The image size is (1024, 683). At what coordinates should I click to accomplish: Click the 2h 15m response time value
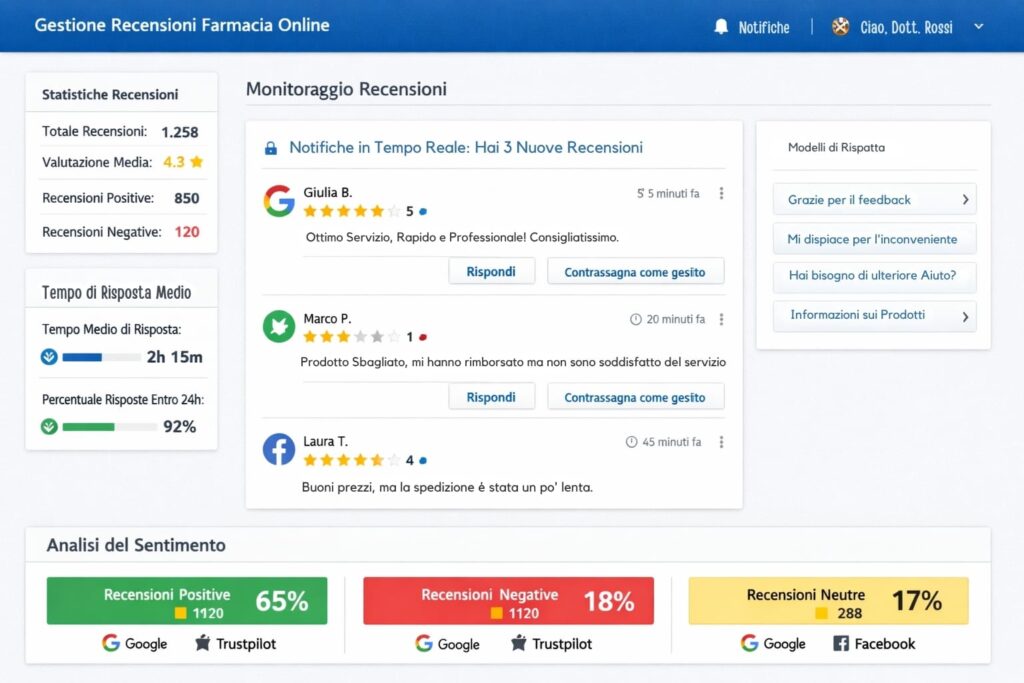coord(174,357)
